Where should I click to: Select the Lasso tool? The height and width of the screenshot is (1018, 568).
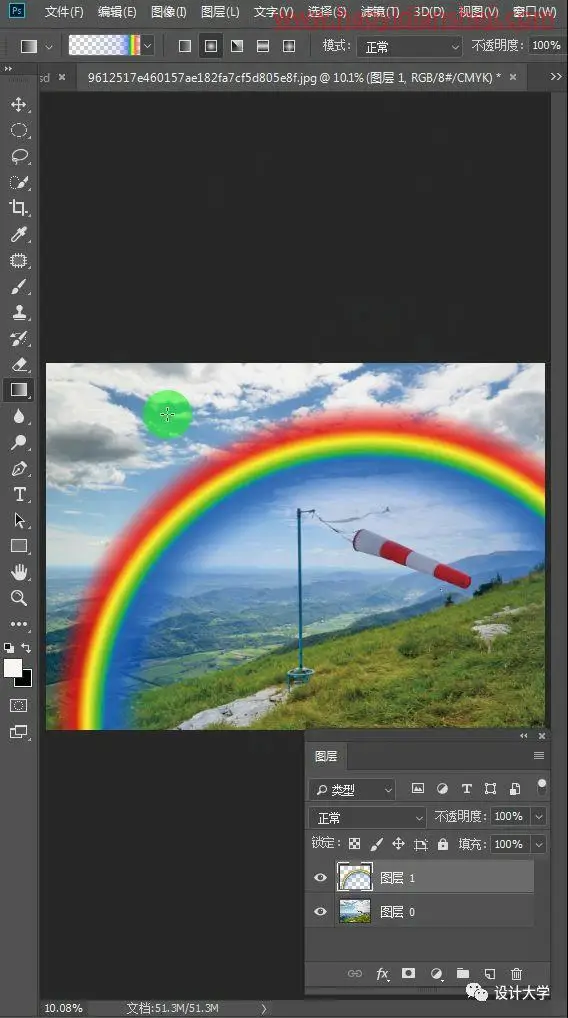click(x=19, y=156)
